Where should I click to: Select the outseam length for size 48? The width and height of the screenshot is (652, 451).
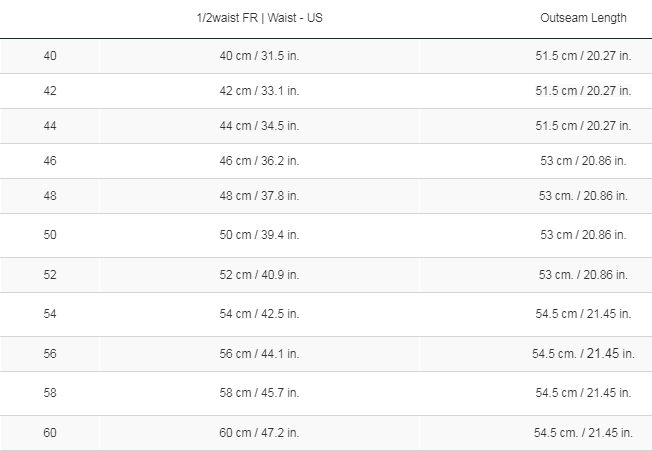583,196
